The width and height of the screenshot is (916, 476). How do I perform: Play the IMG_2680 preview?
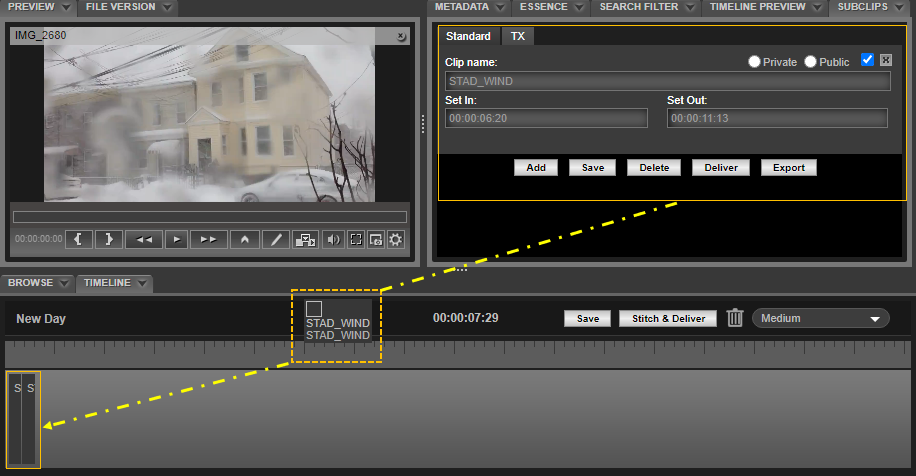[x=176, y=239]
